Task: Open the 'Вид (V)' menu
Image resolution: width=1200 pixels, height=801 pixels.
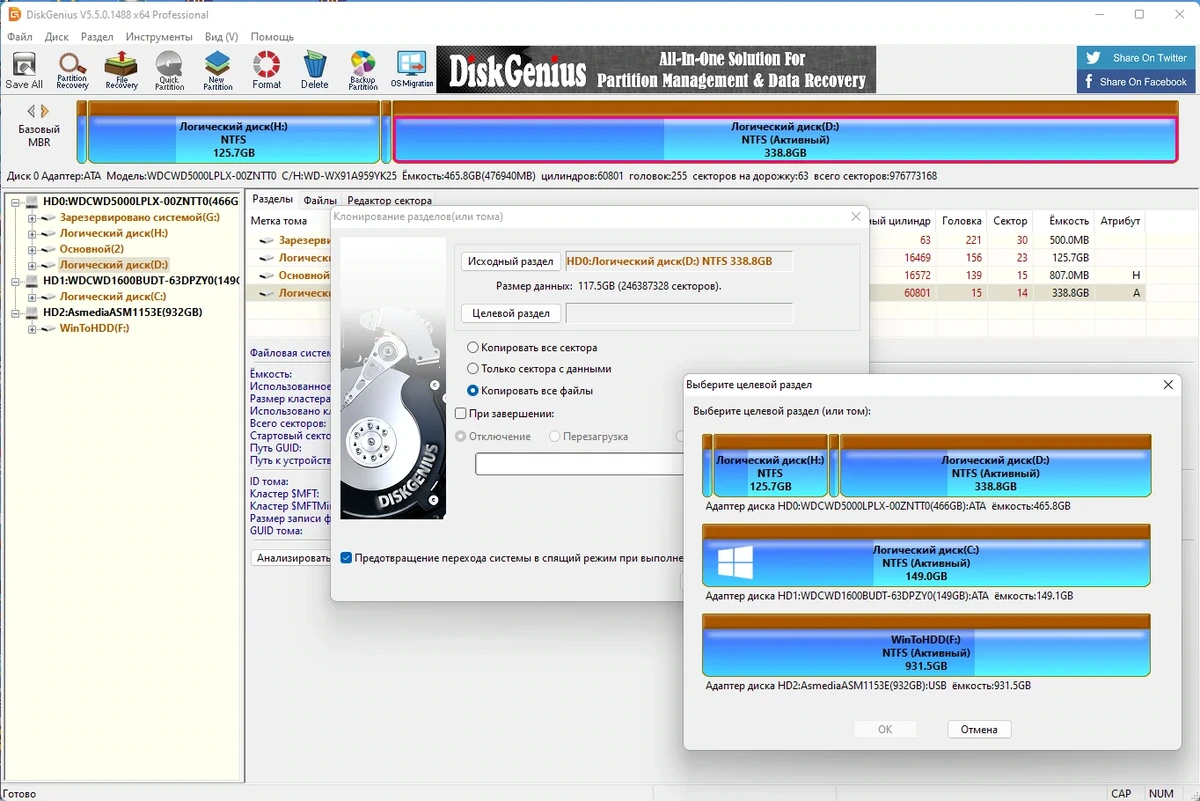Action: point(221,37)
